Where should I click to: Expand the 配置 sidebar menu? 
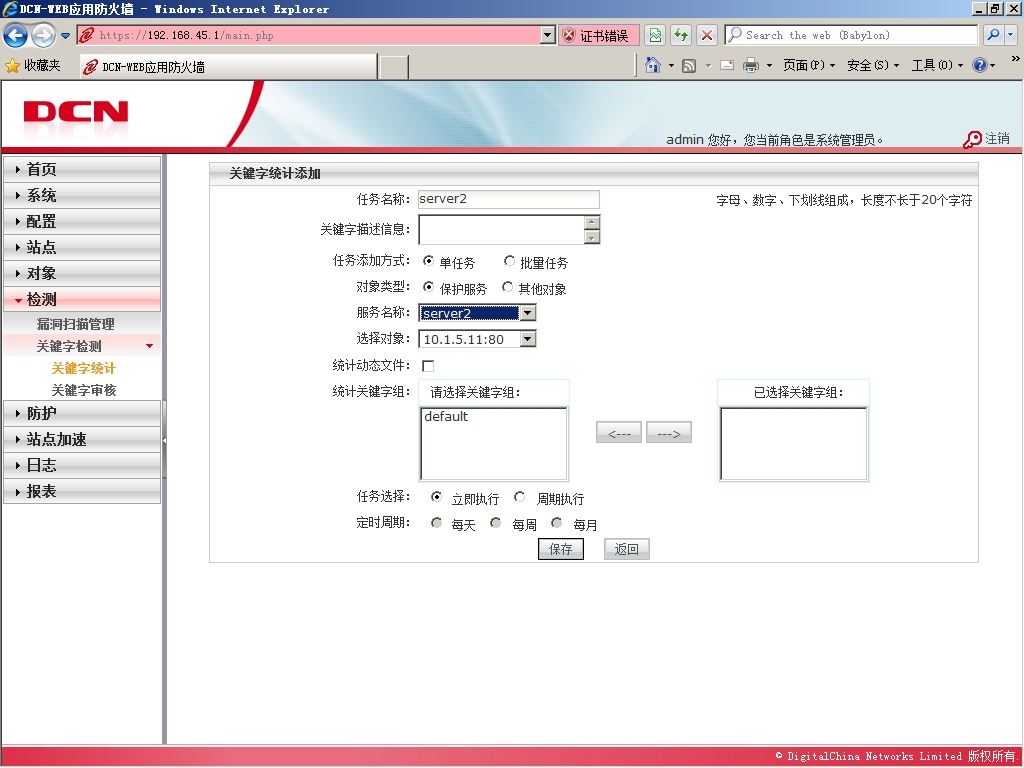[x=82, y=221]
